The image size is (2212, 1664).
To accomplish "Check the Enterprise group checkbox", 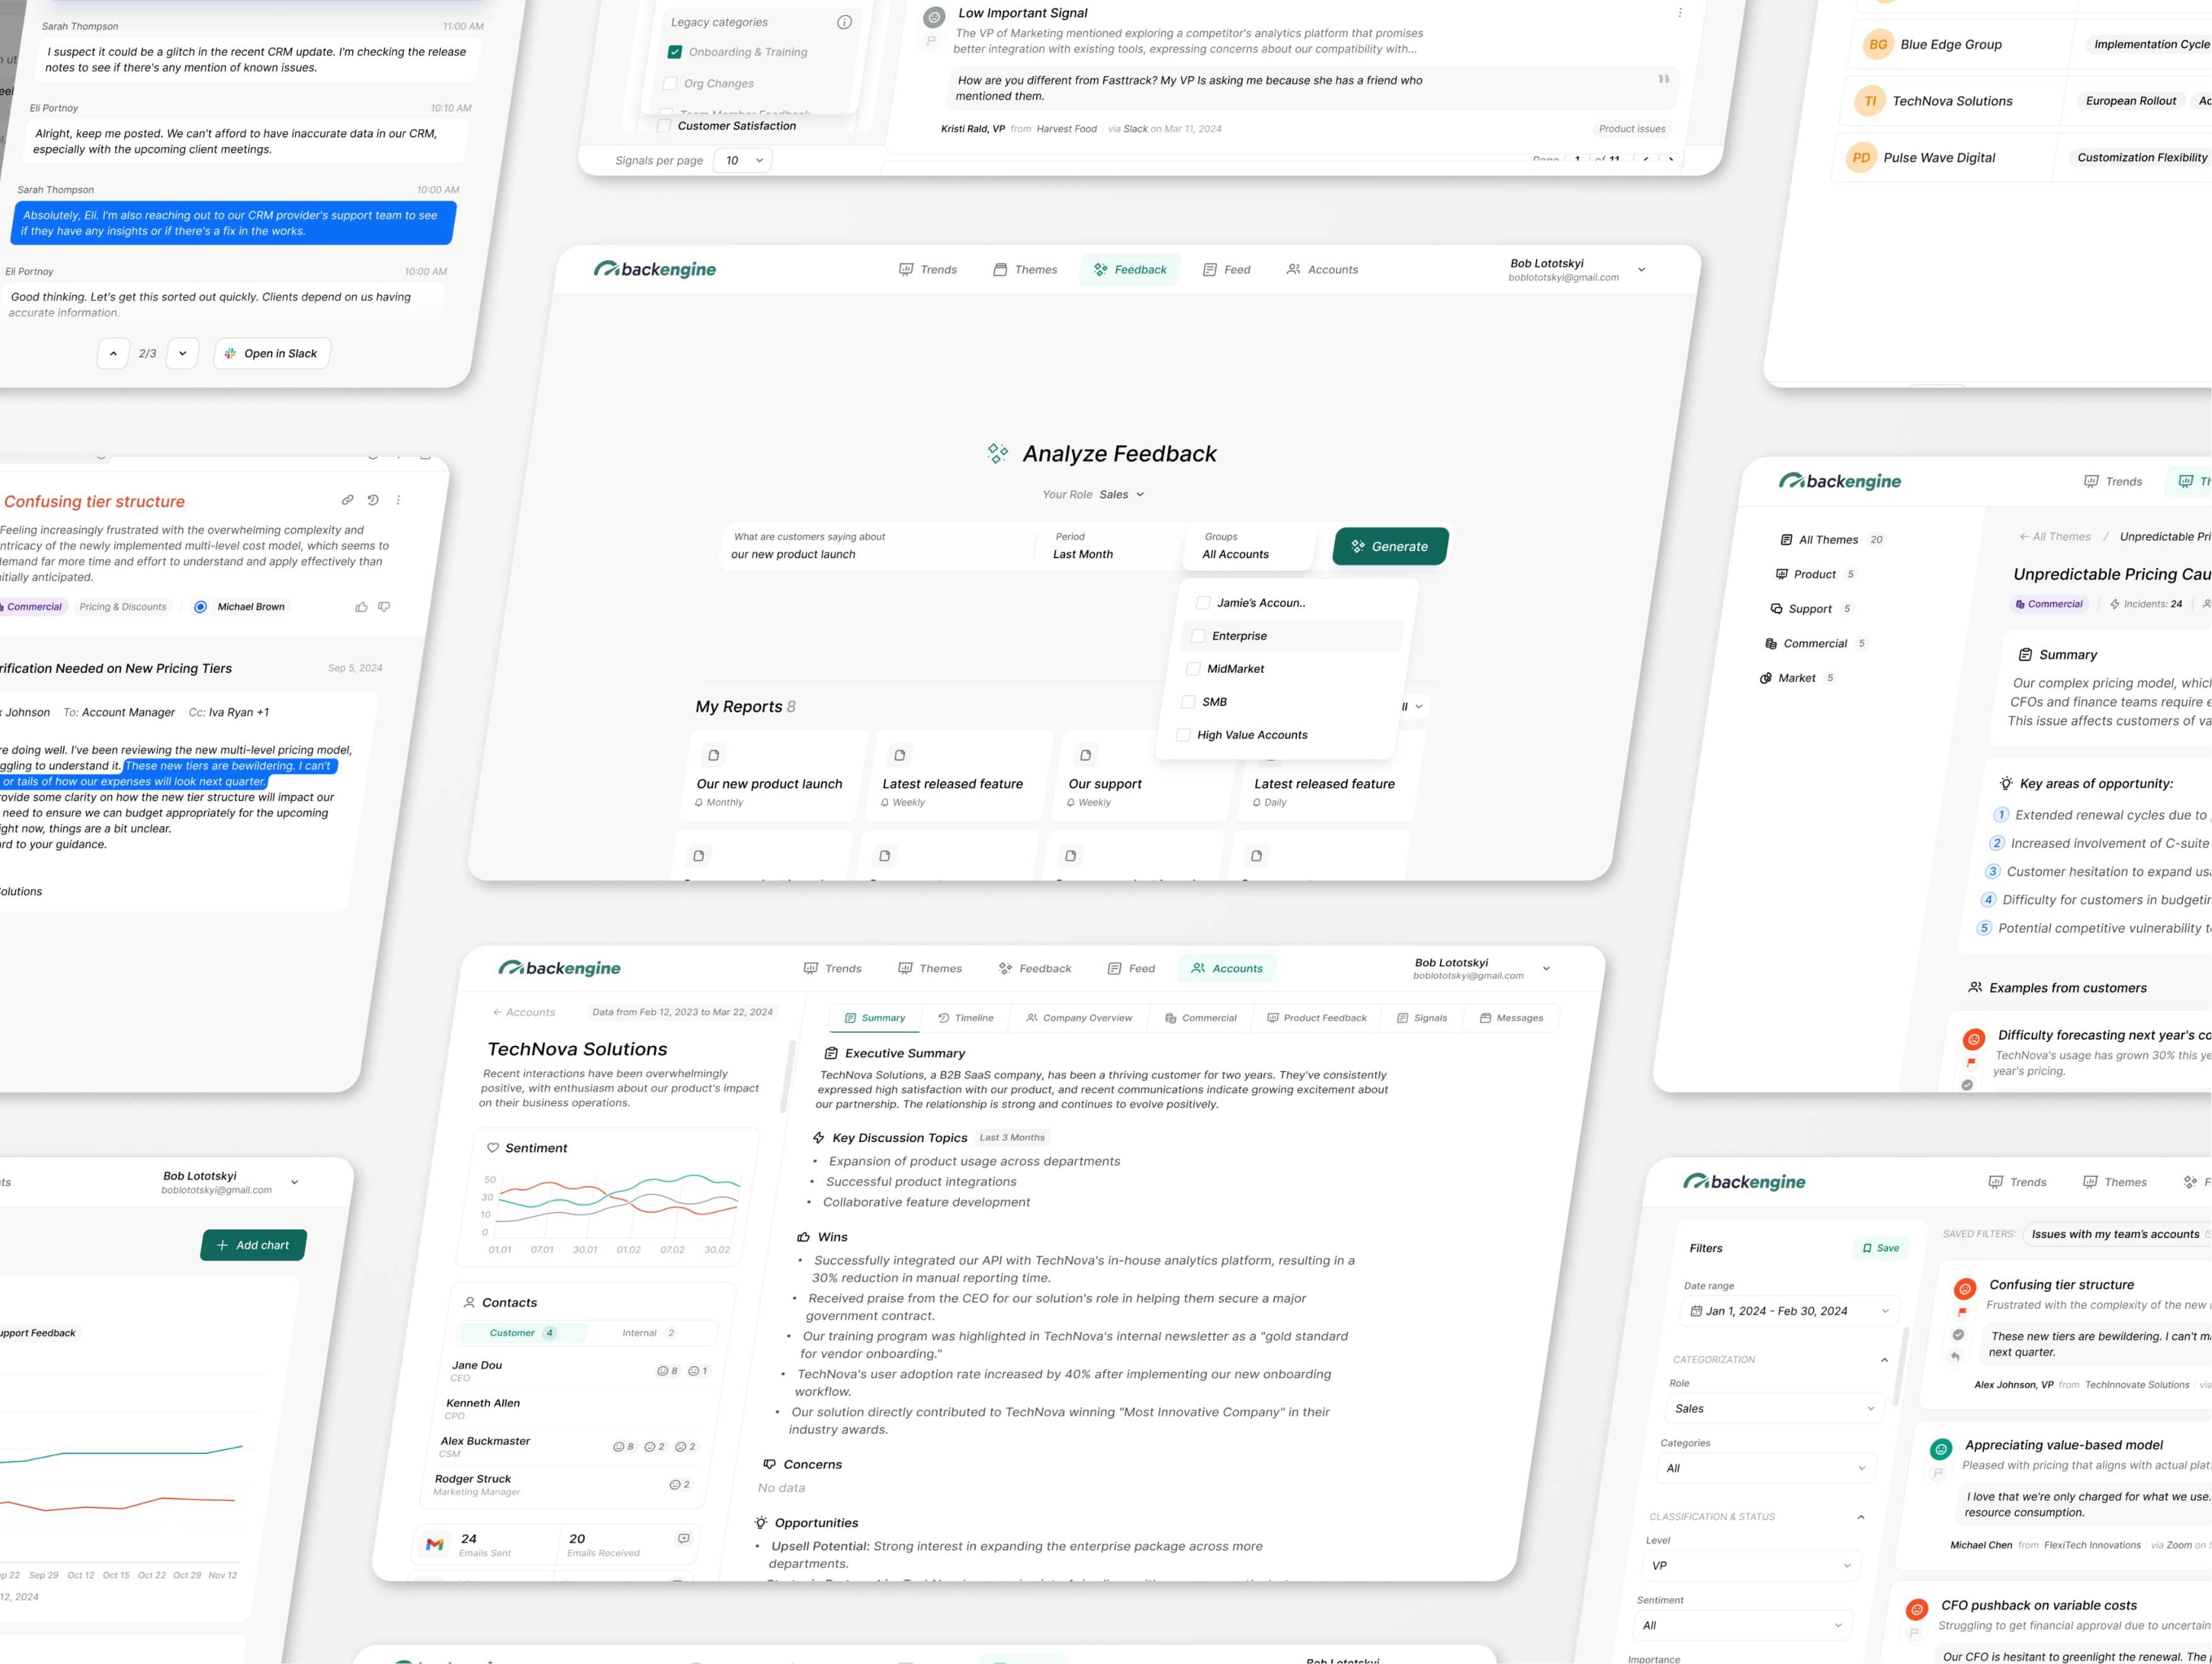I will pos(1198,636).
